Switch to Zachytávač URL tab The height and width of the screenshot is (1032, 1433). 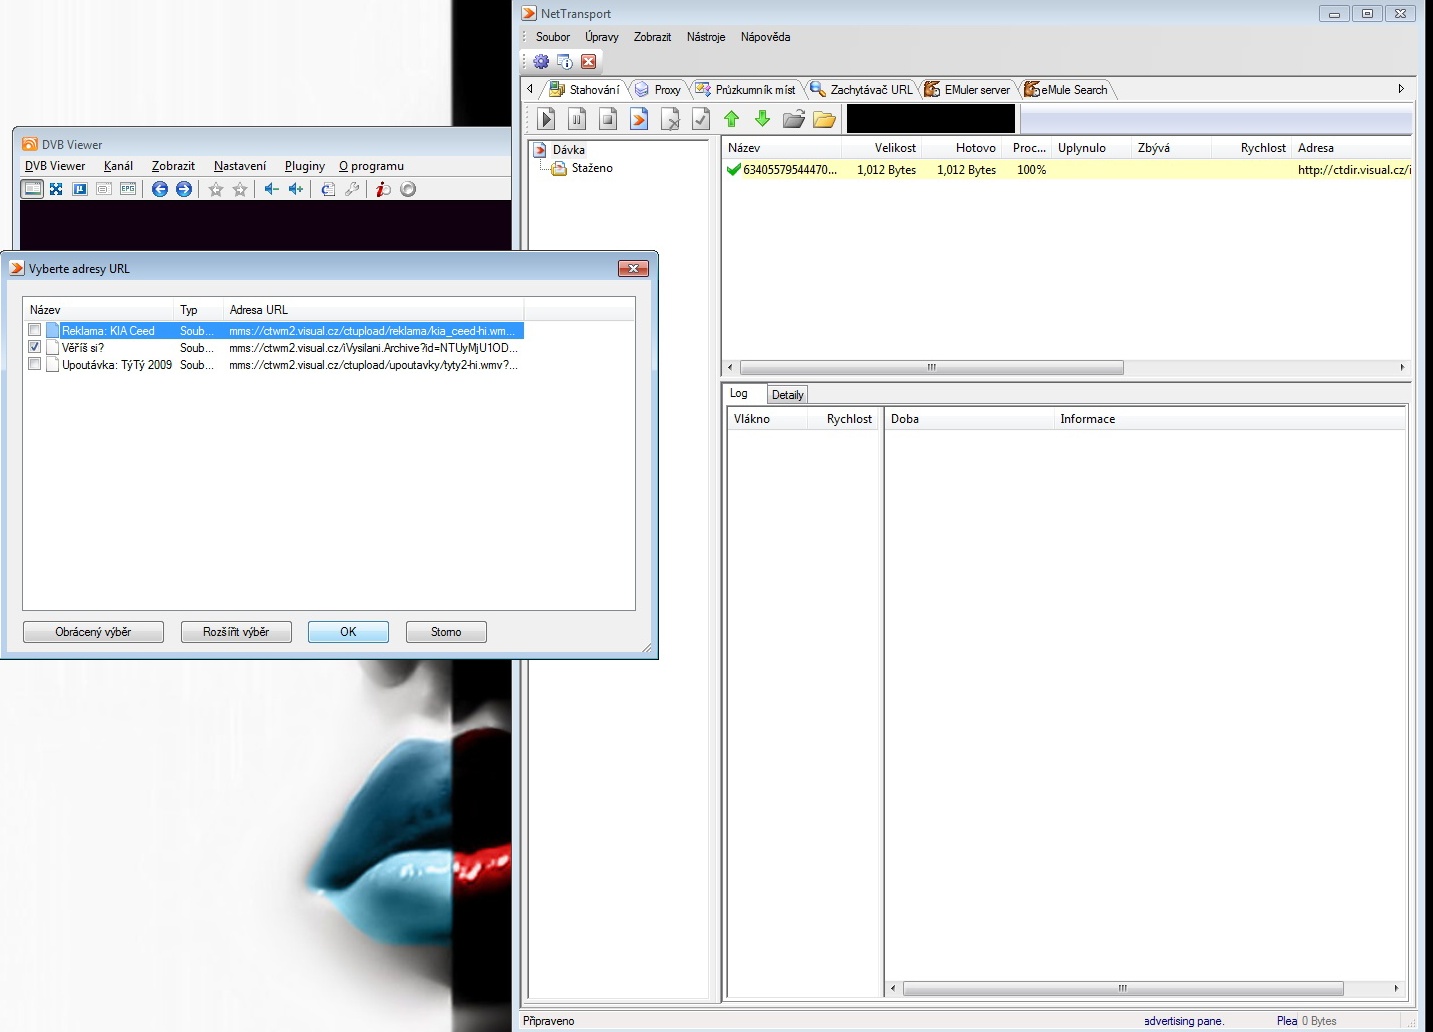(862, 90)
